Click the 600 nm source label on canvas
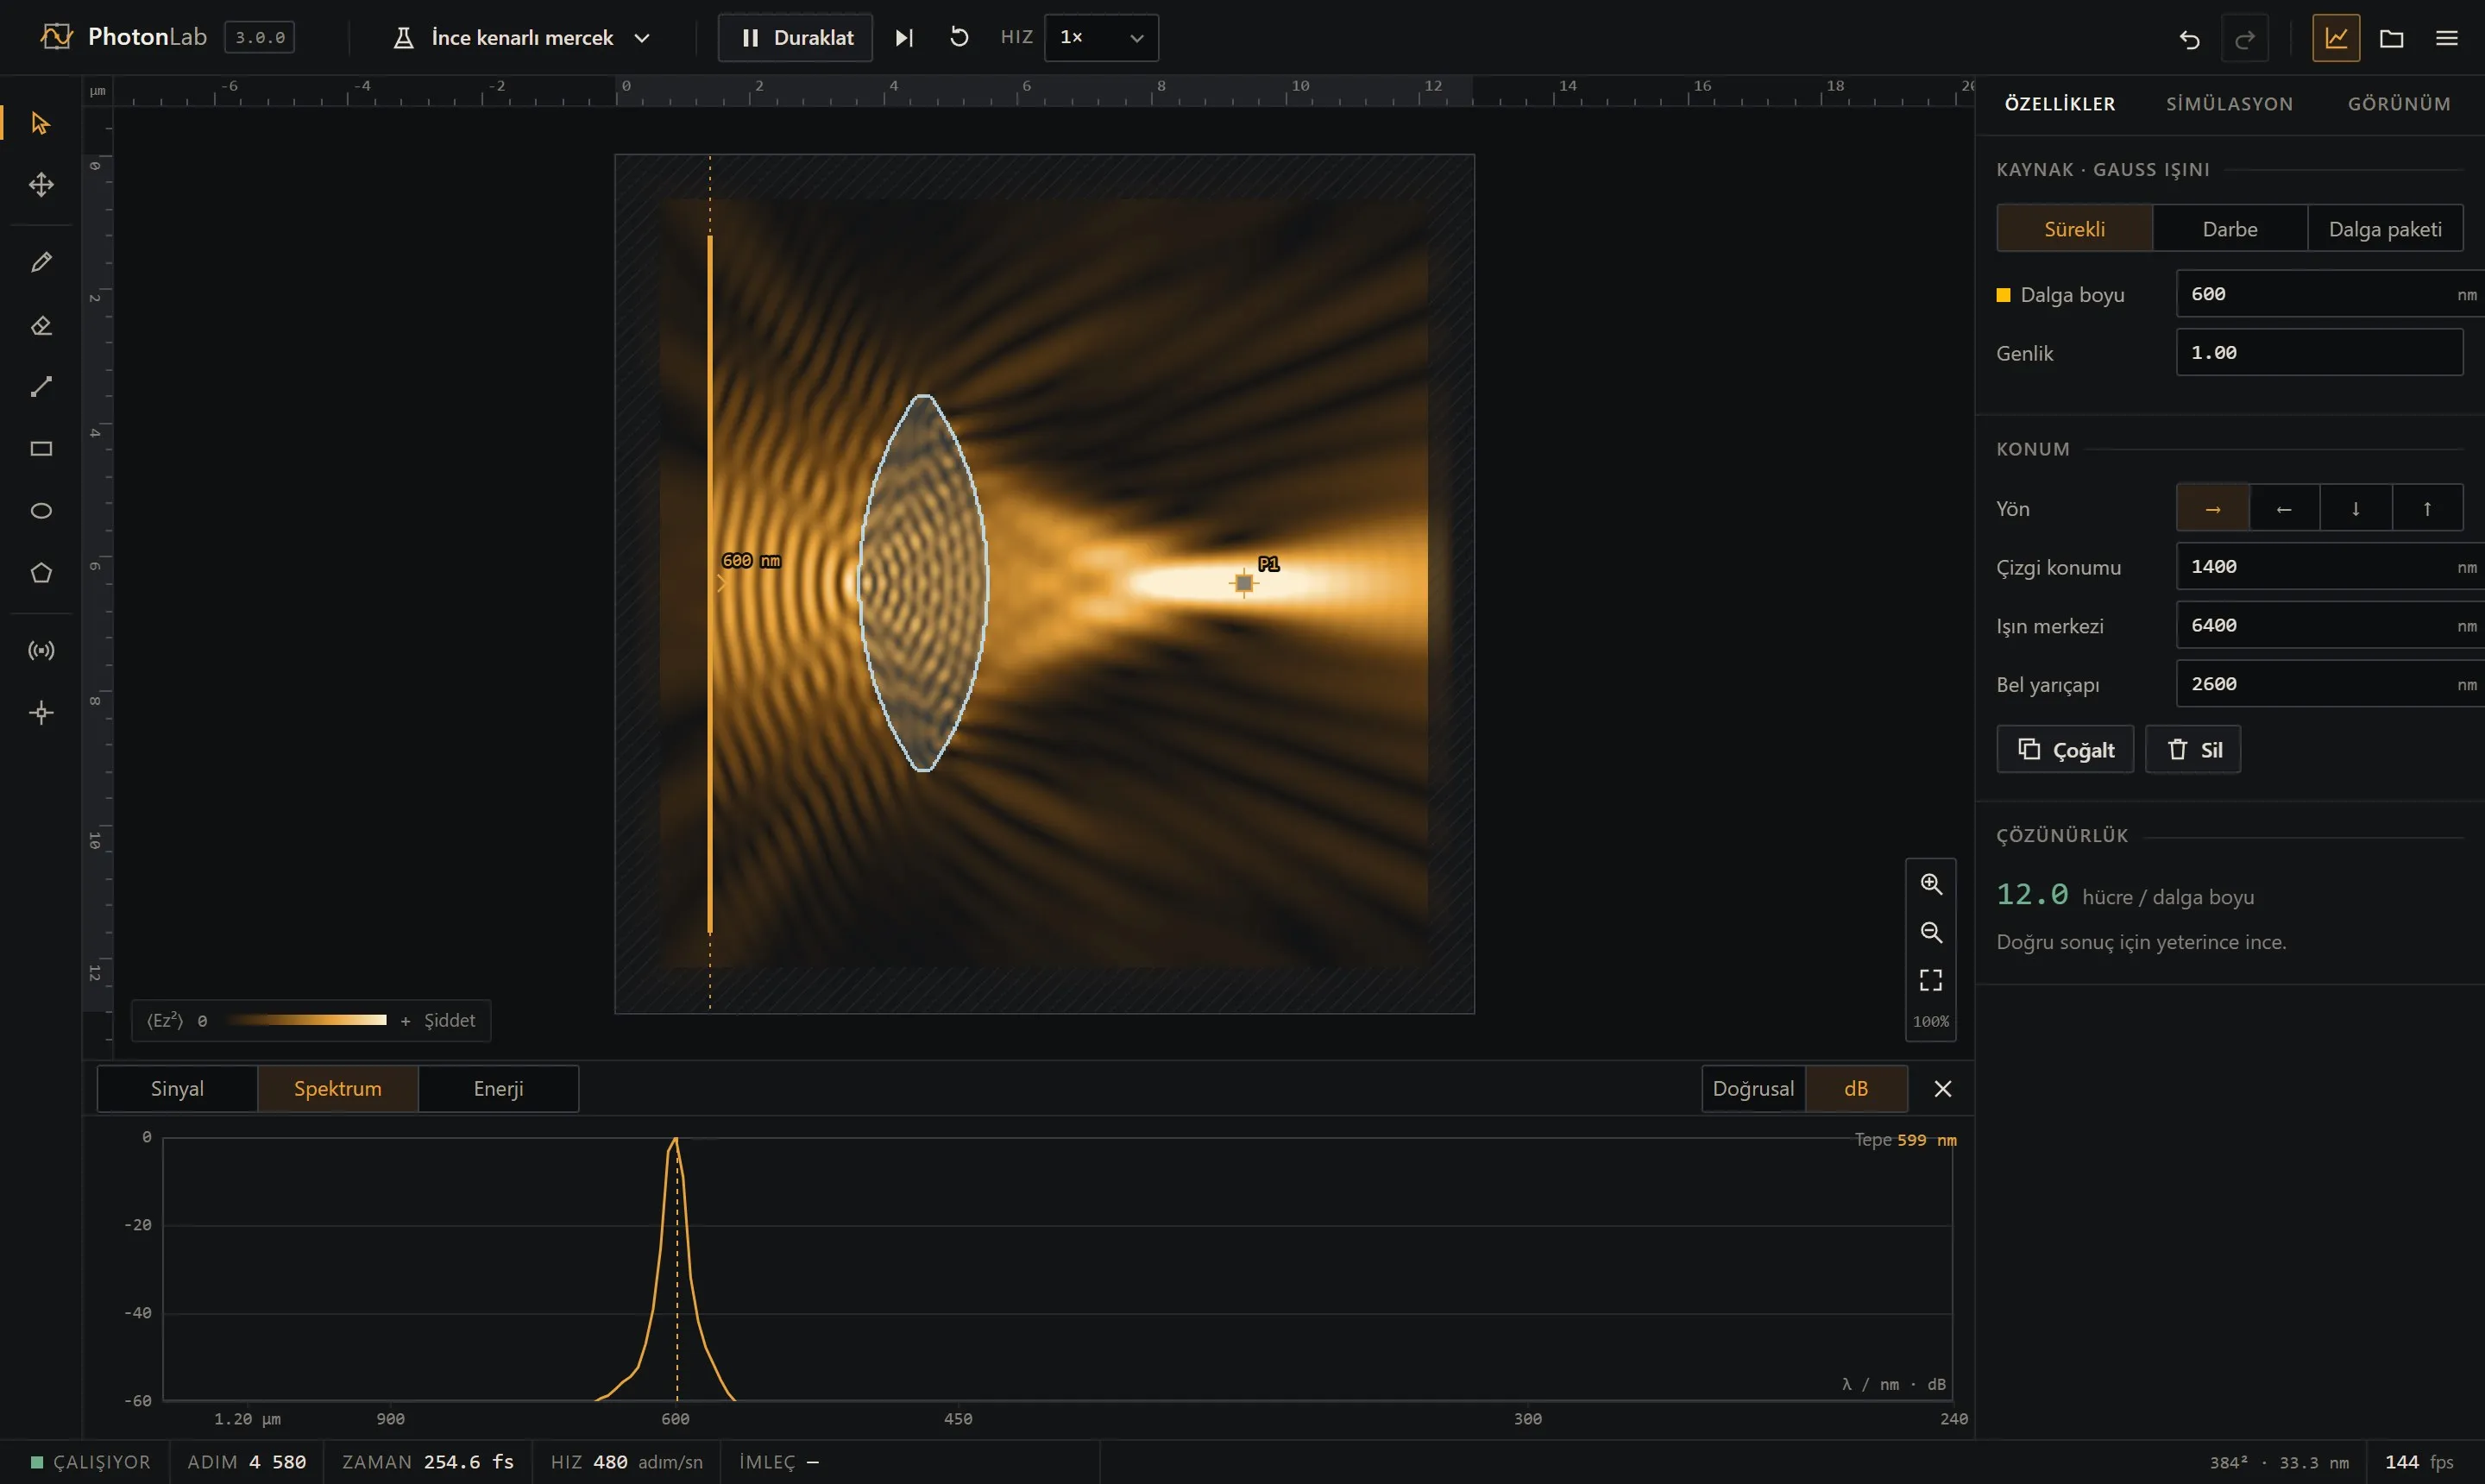The height and width of the screenshot is (1484, 2485). tap(751, 561)
